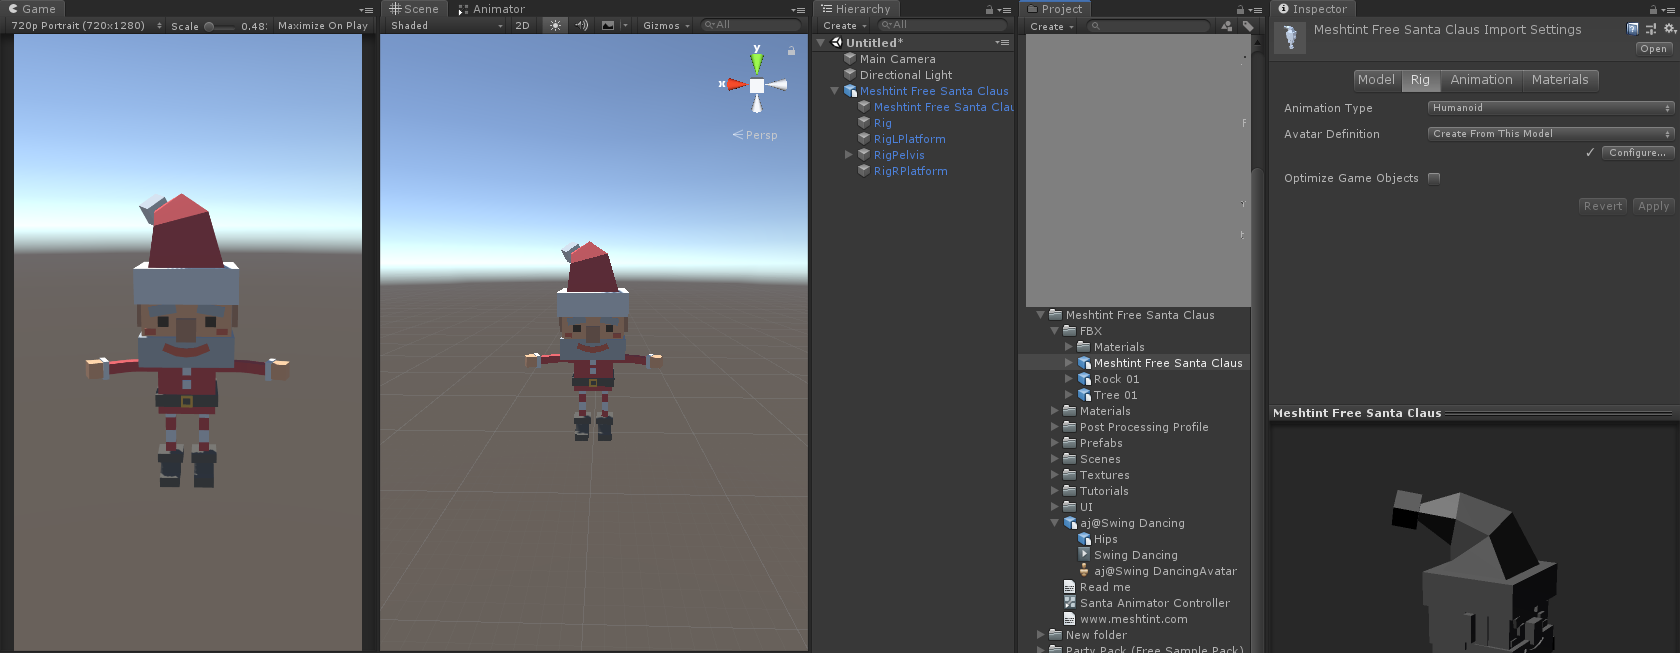Toggle the Hierarchy panel lock icon

[x=990, y=9]
